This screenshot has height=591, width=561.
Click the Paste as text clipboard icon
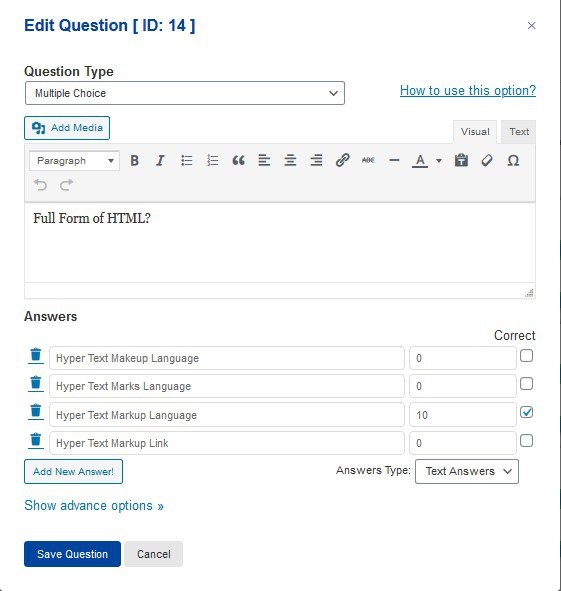click(461, 161)
